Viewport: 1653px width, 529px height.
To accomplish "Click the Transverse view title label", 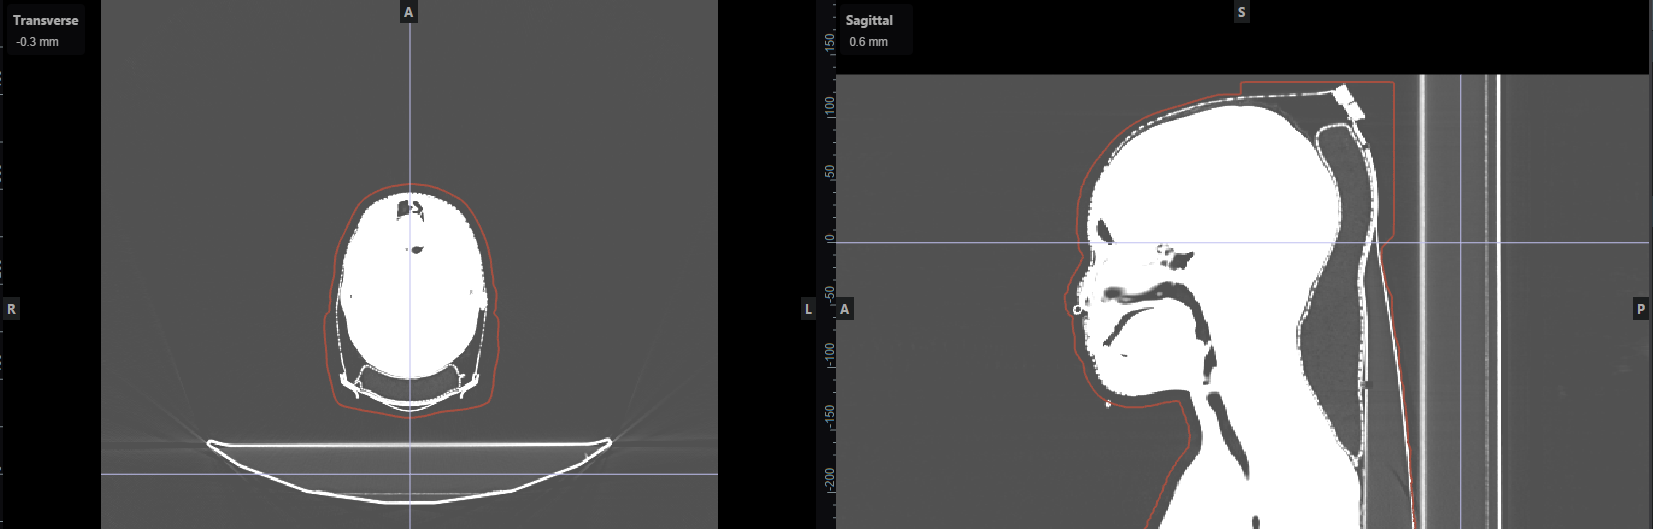I will click(45, 20).
